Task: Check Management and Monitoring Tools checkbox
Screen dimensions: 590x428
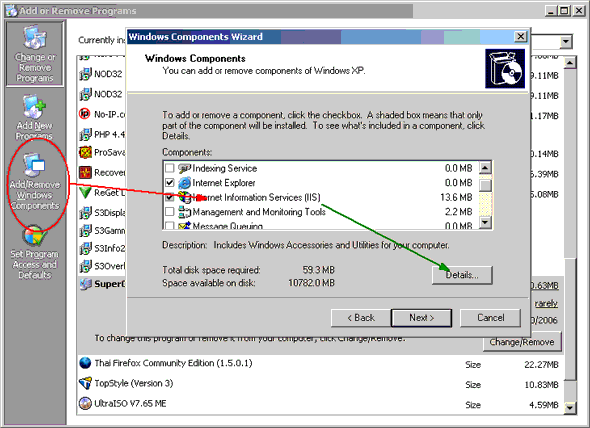Action: (170, 212)
